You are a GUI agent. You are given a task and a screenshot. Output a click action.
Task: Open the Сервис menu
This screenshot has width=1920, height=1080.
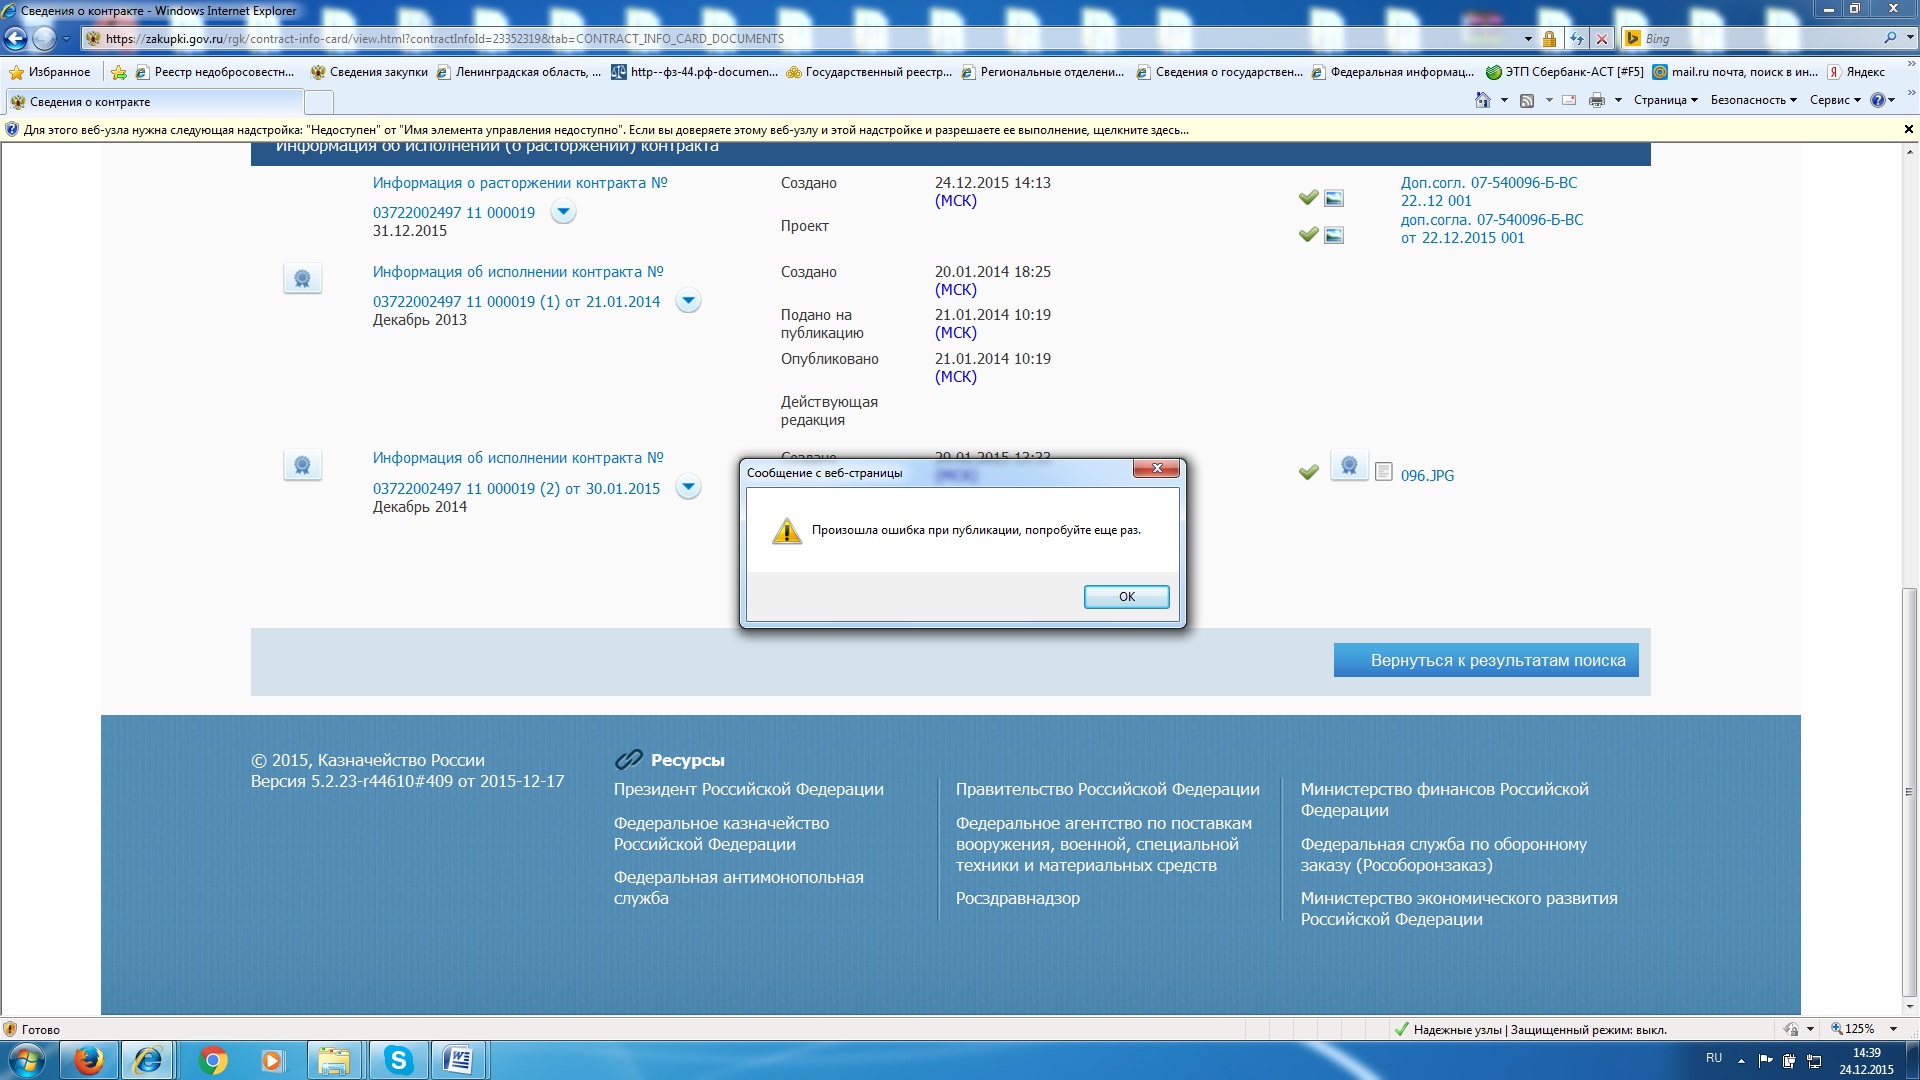click(1835, 100)
